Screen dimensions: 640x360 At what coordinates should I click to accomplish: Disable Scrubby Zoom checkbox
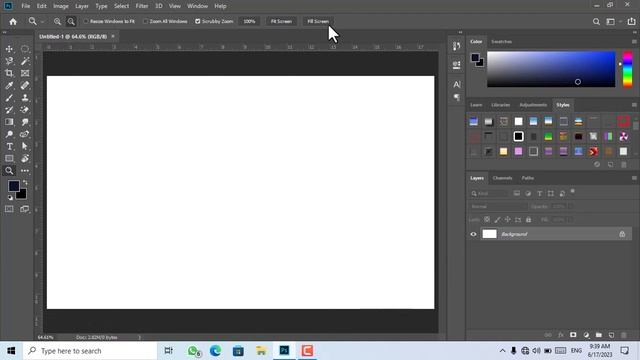[x=198, y=21]
